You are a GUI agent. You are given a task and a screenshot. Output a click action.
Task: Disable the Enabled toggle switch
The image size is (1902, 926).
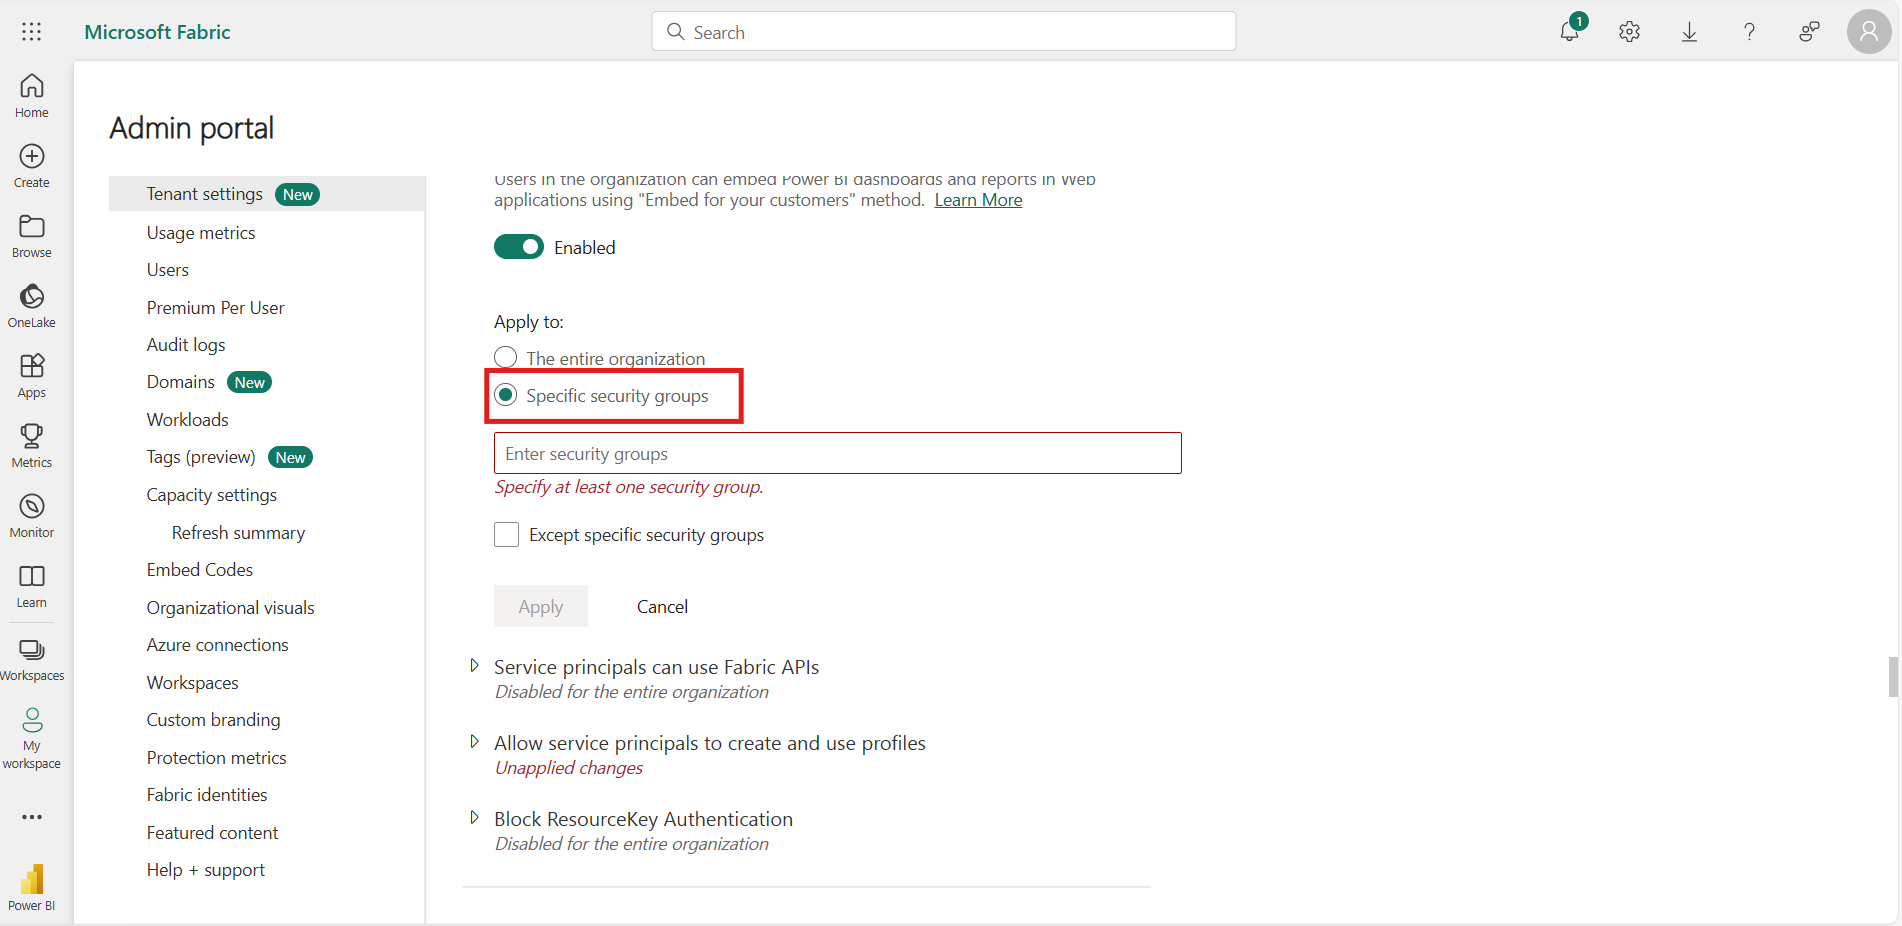coord(518,247)
